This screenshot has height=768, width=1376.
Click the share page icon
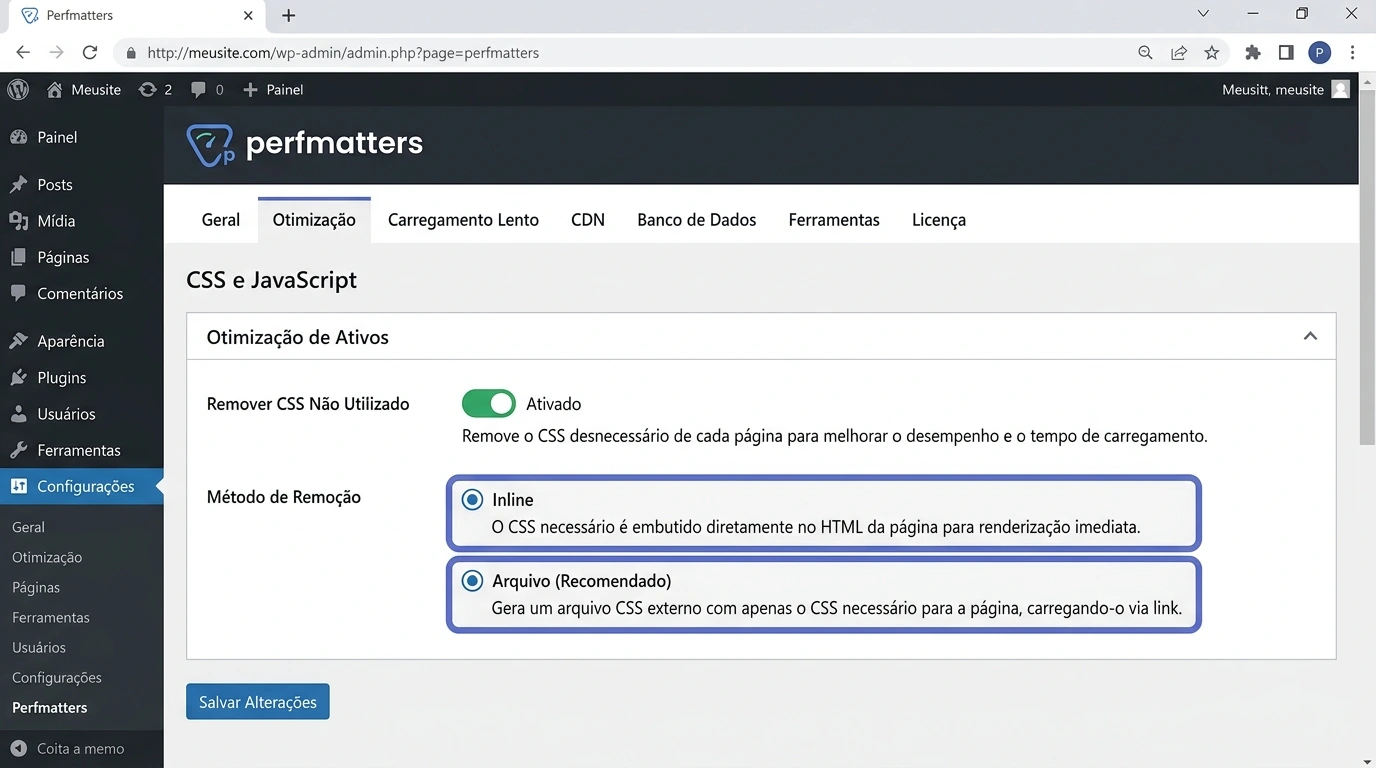(1179, 53)
